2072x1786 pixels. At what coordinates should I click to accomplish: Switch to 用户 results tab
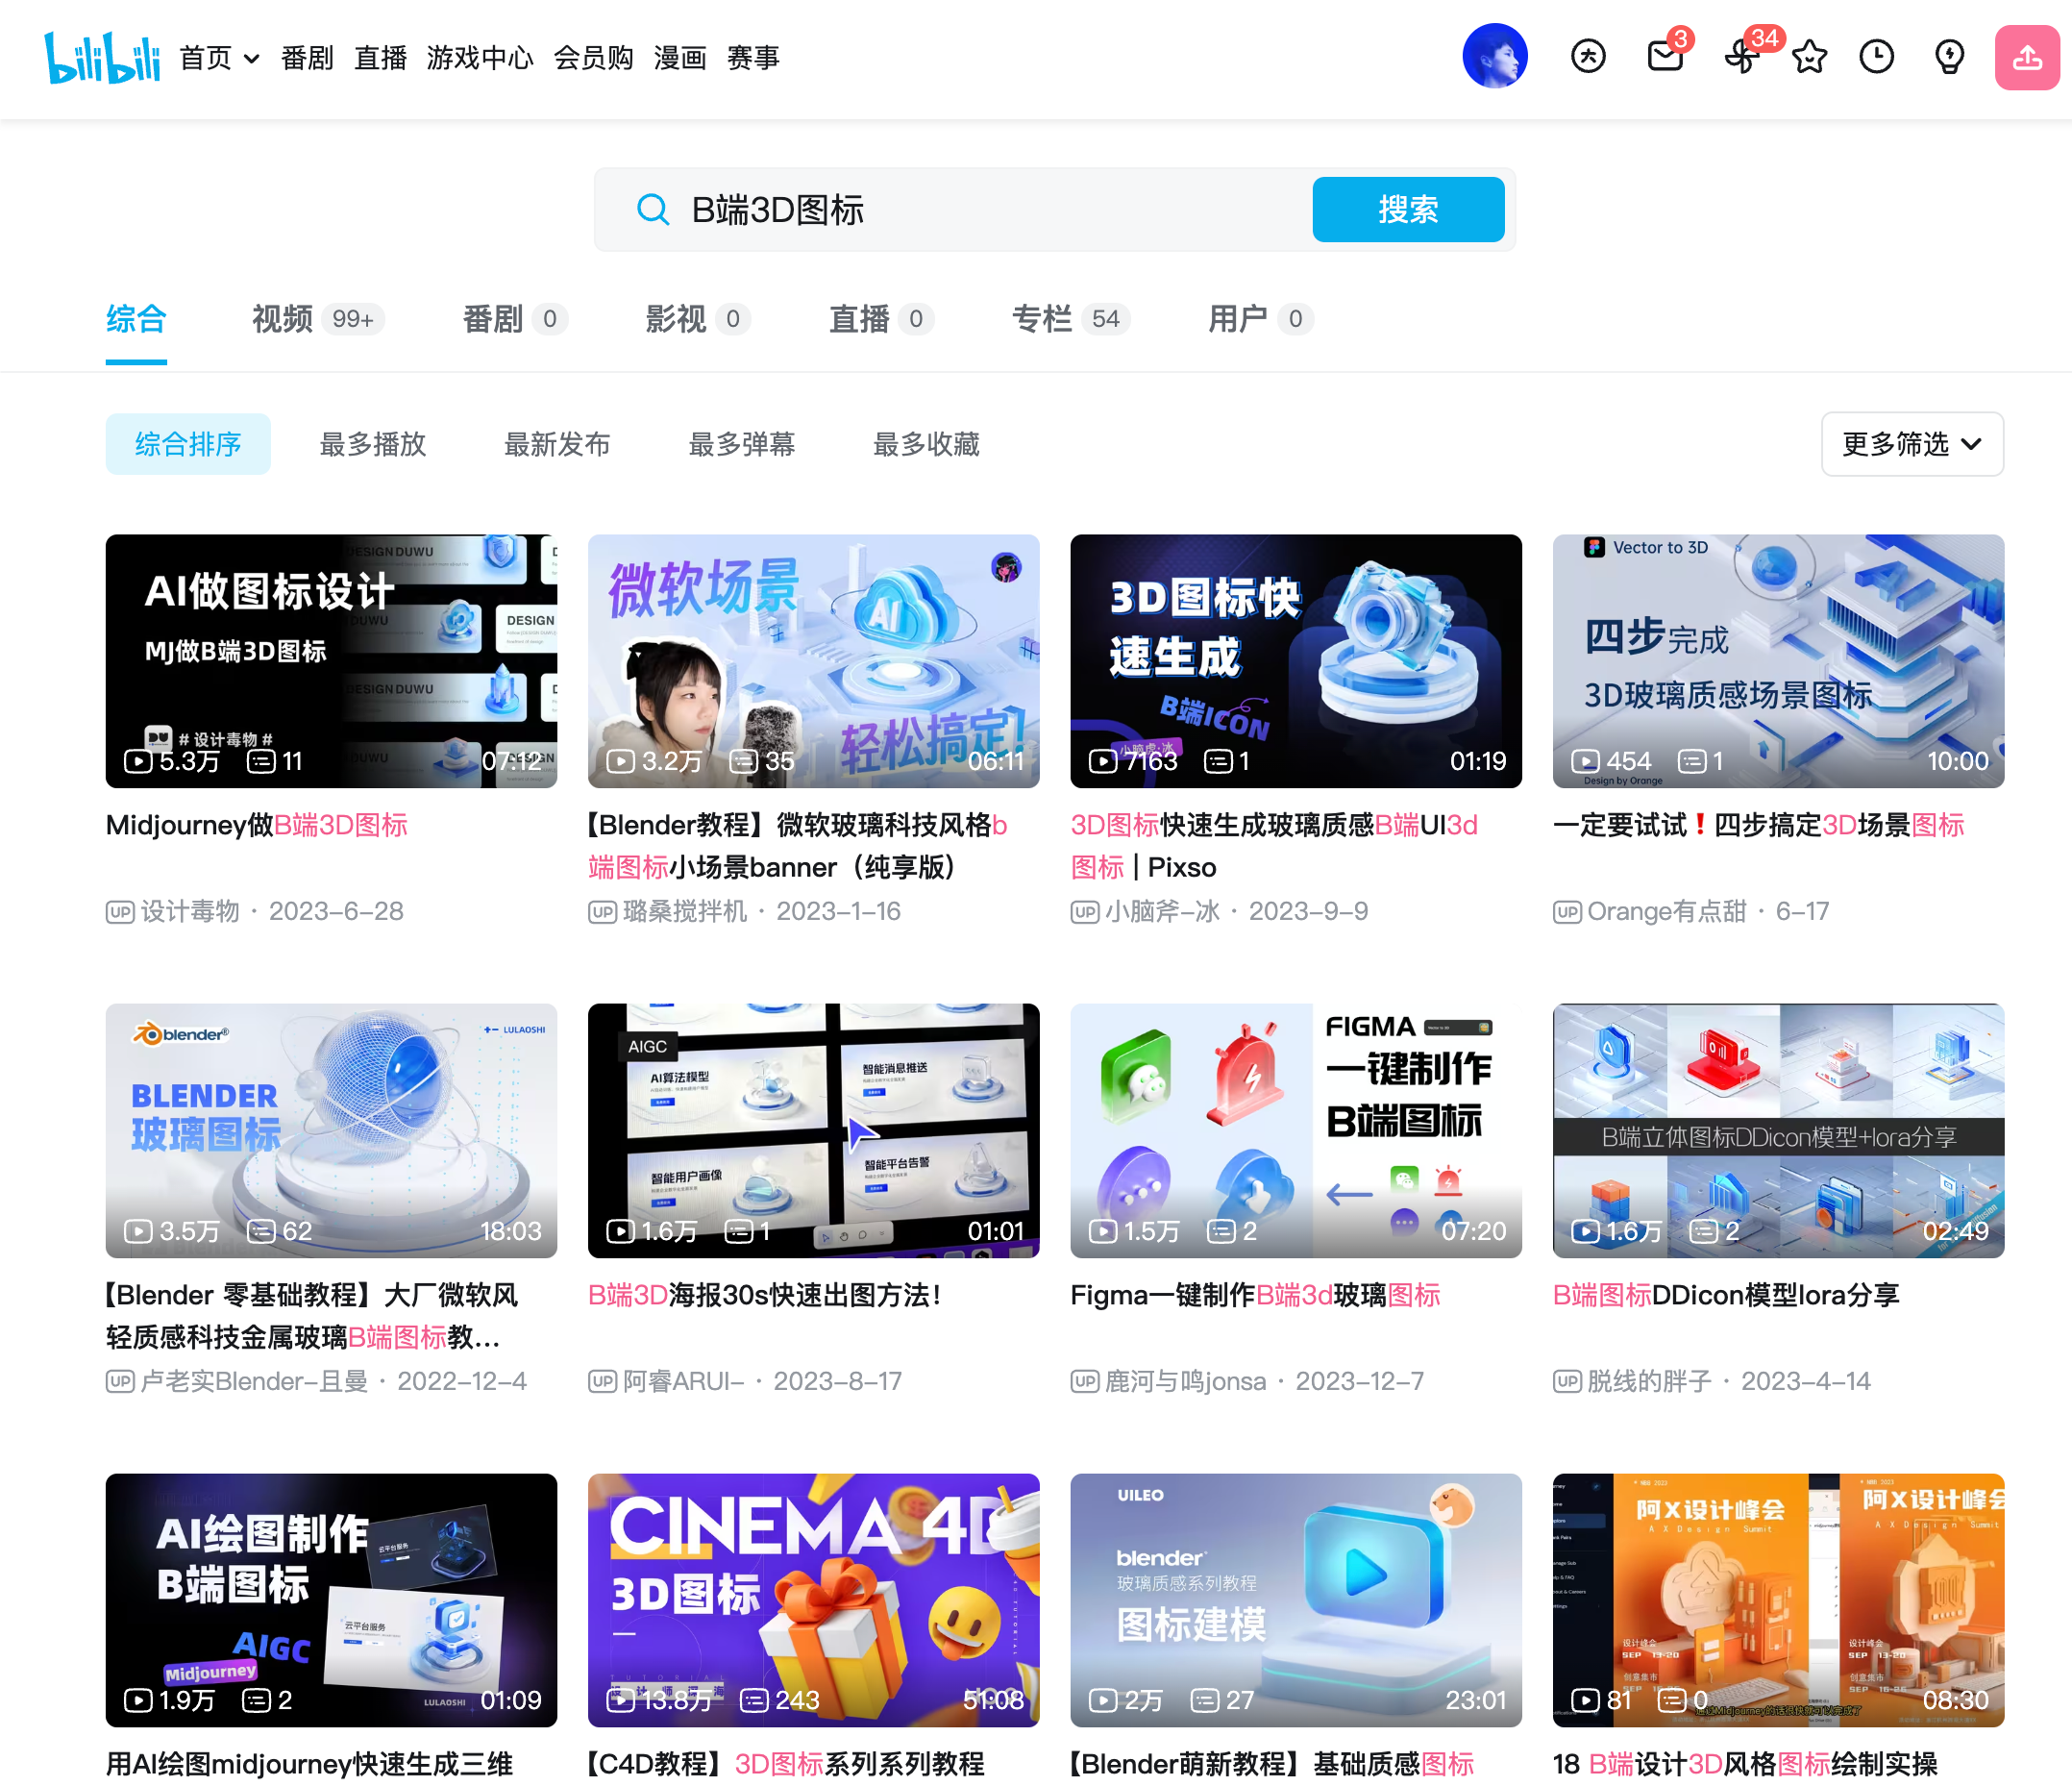tap(1261, 319)
